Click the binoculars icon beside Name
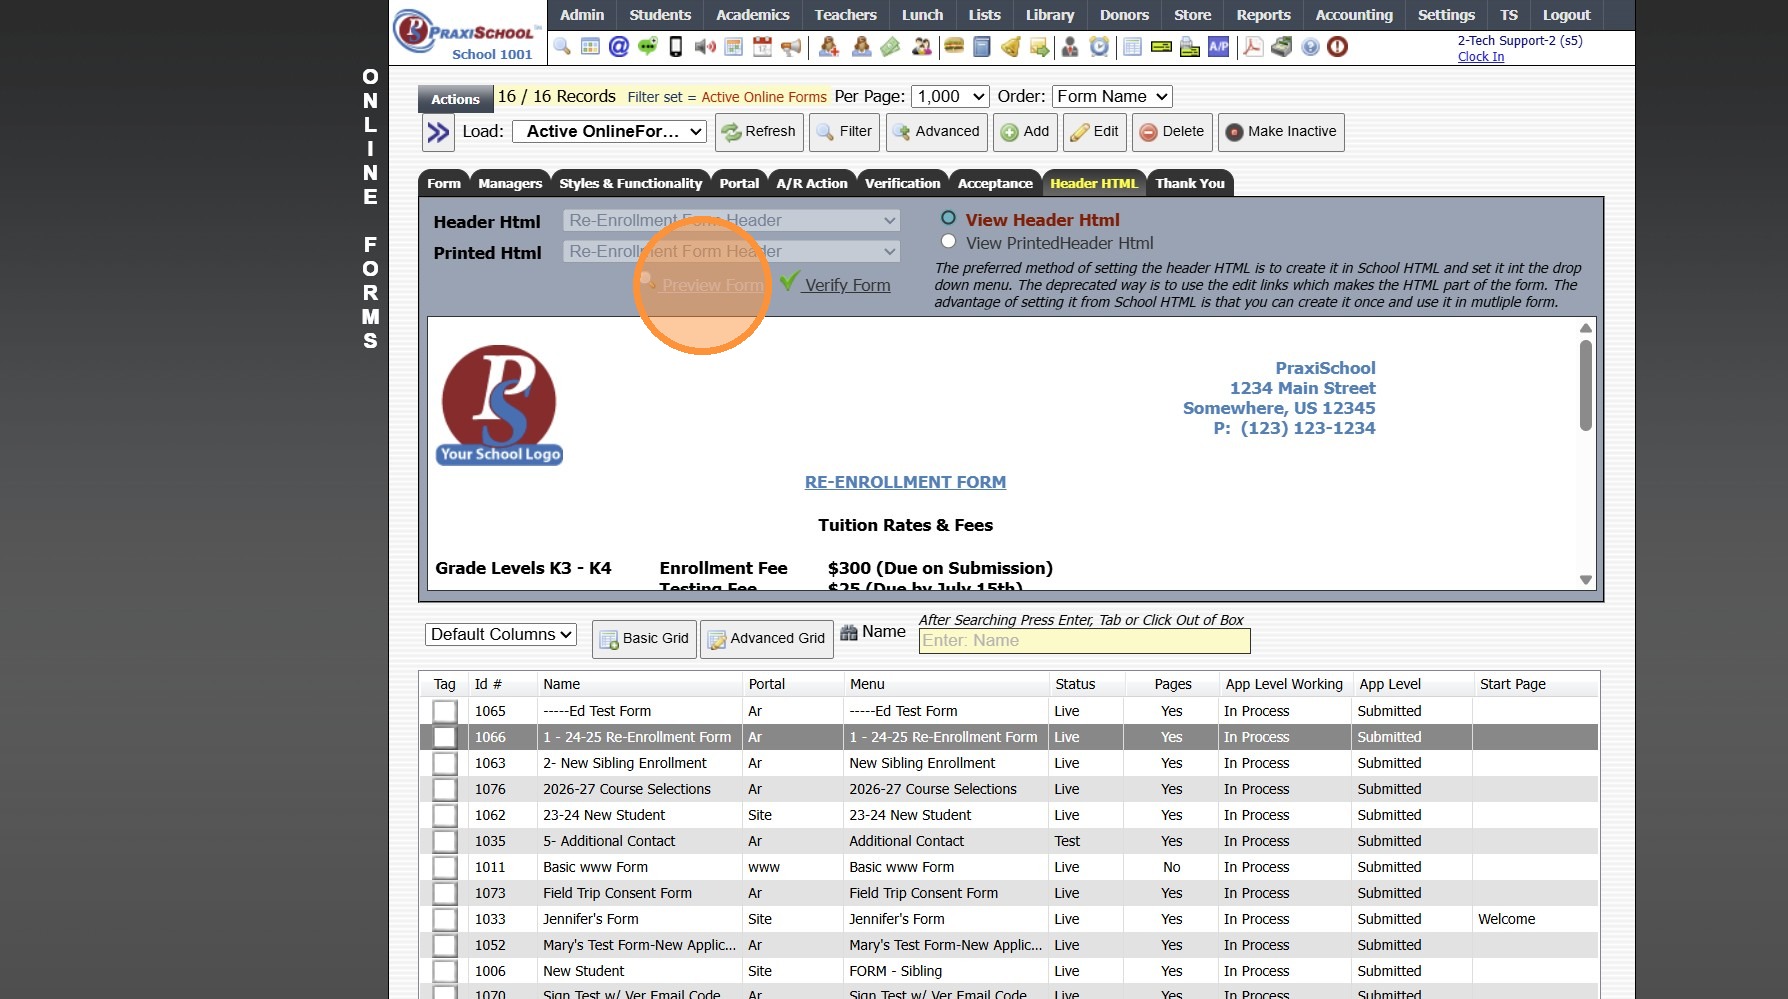Image resolution: width=1788 pixels, height=999 pixels. (x=849, y=632)
